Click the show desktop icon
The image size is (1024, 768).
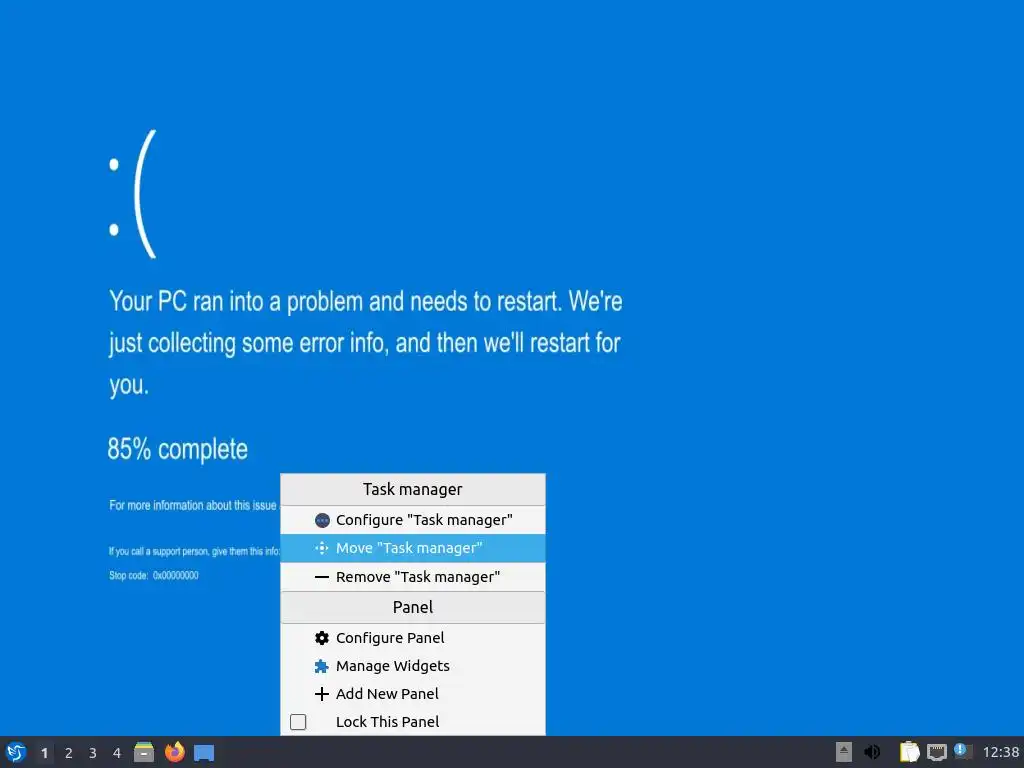[x=204, y=753]
